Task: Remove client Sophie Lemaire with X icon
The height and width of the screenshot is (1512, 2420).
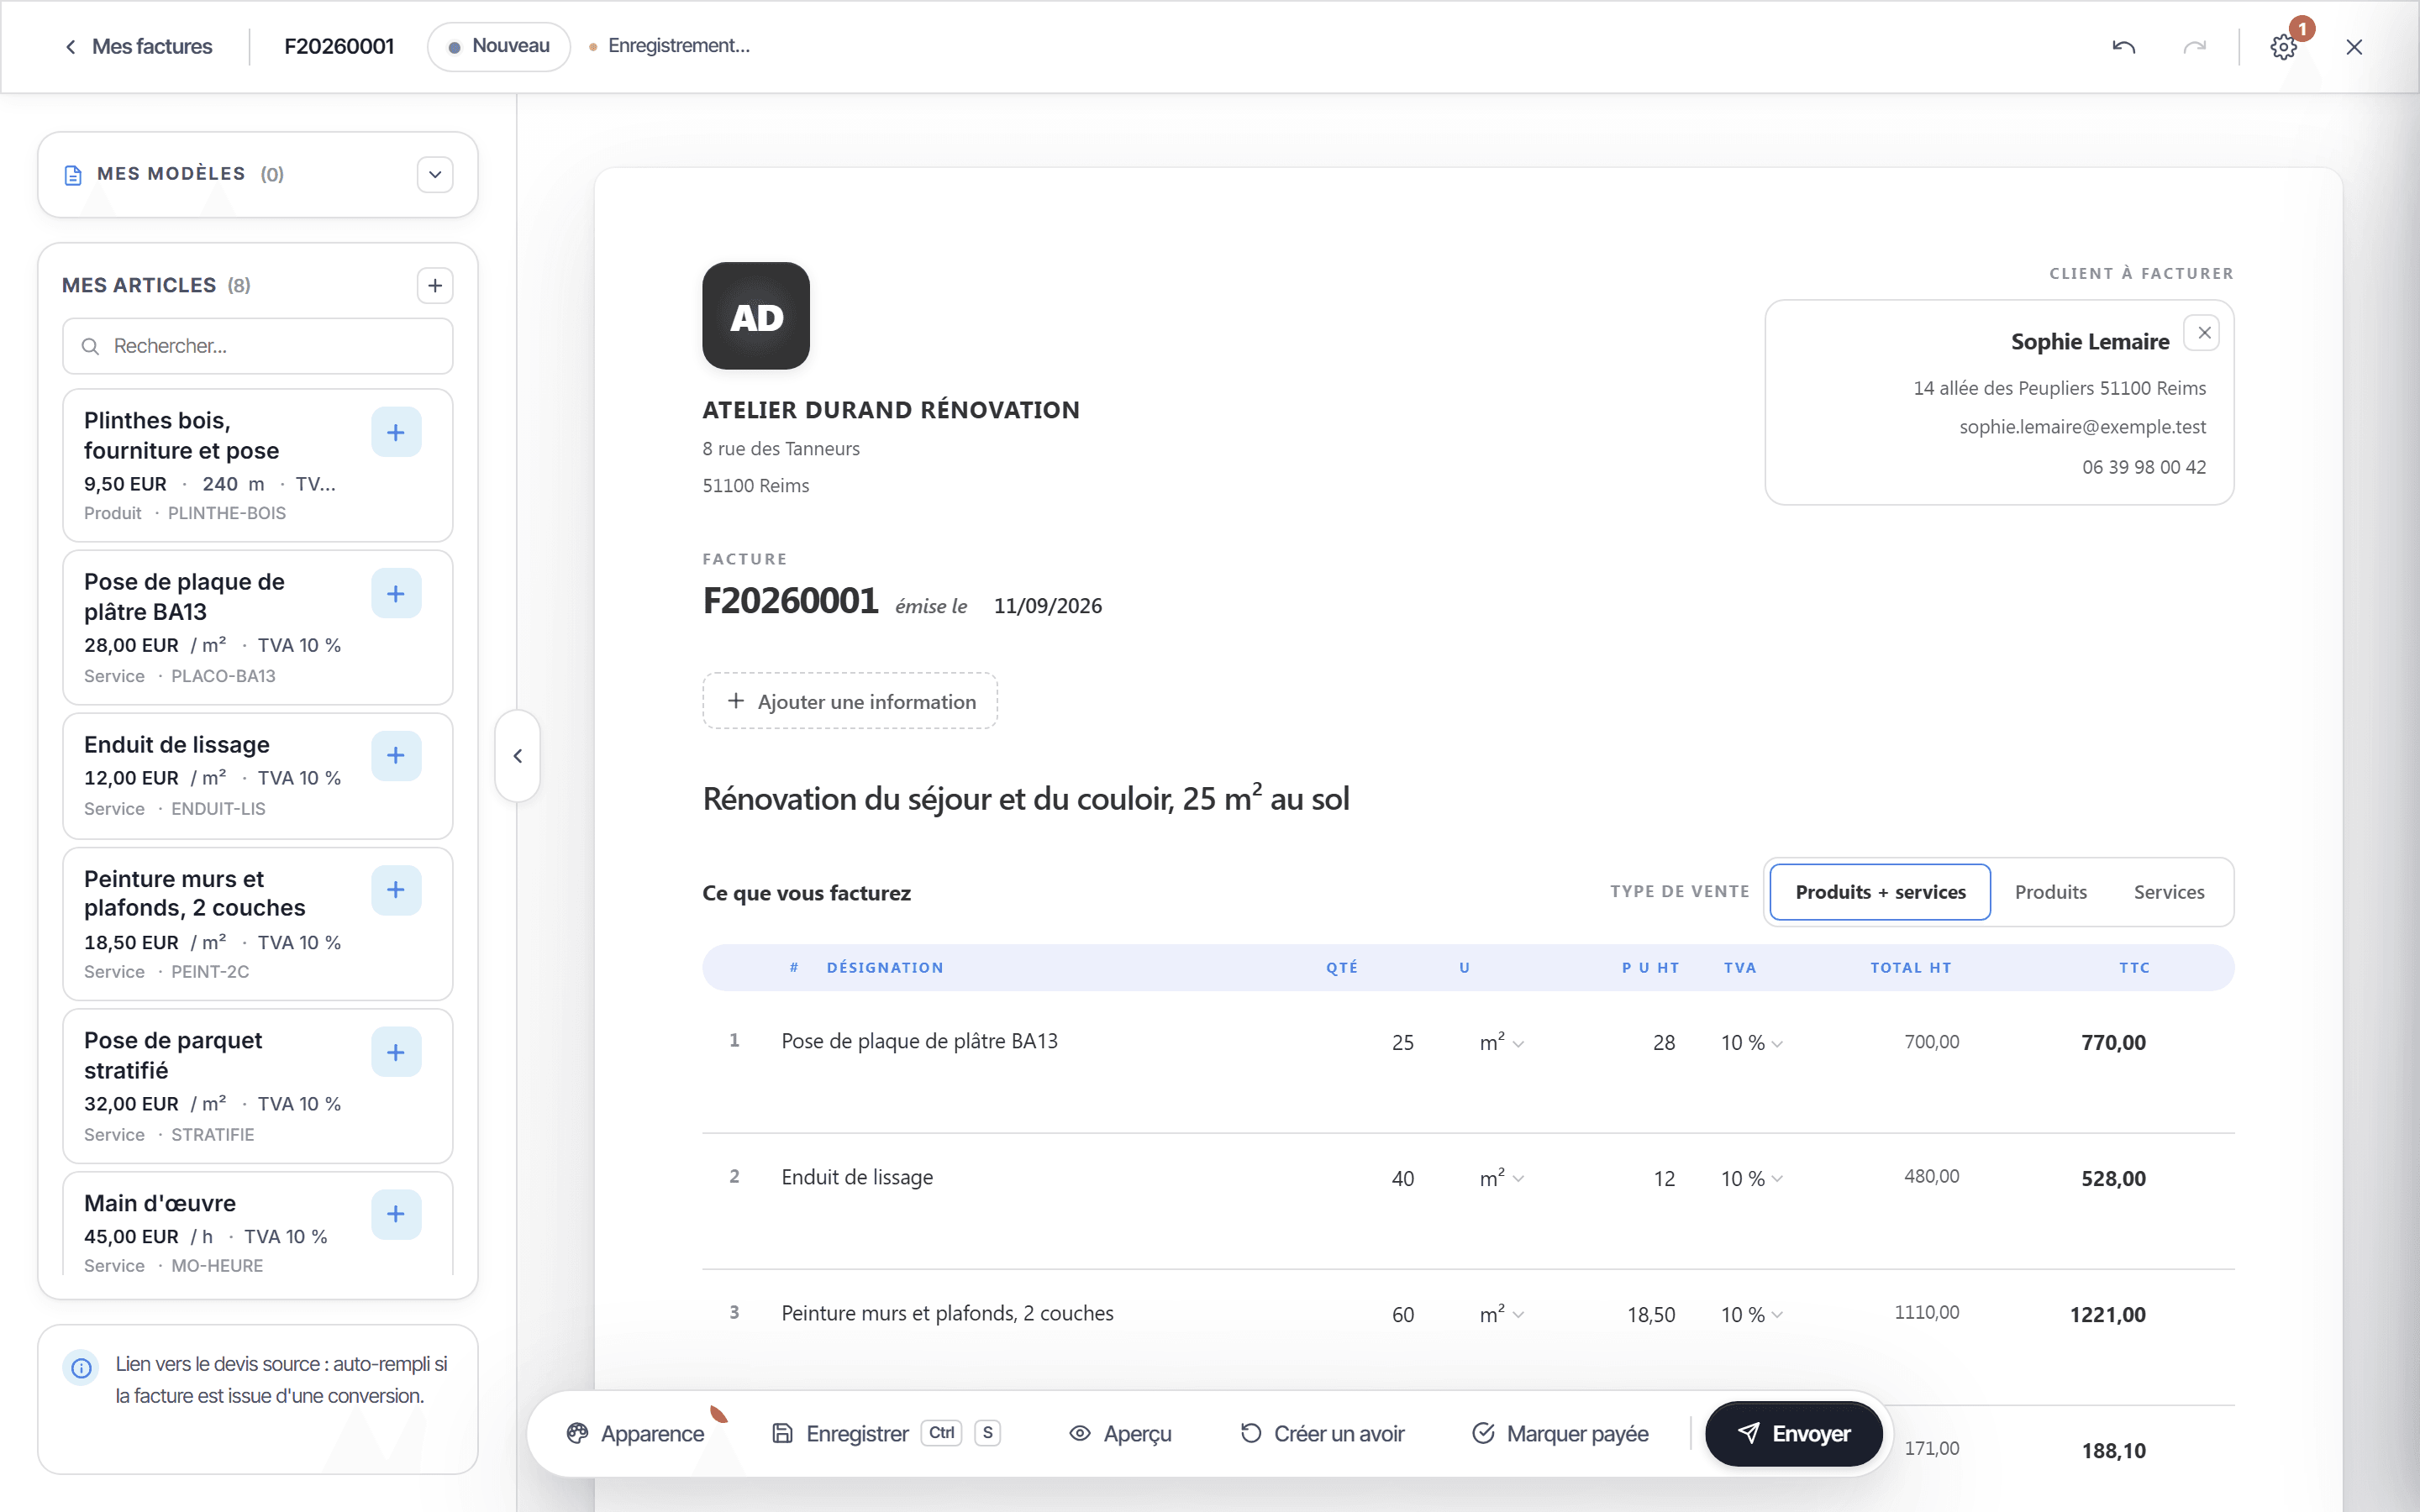Action: click(2204, 333)
